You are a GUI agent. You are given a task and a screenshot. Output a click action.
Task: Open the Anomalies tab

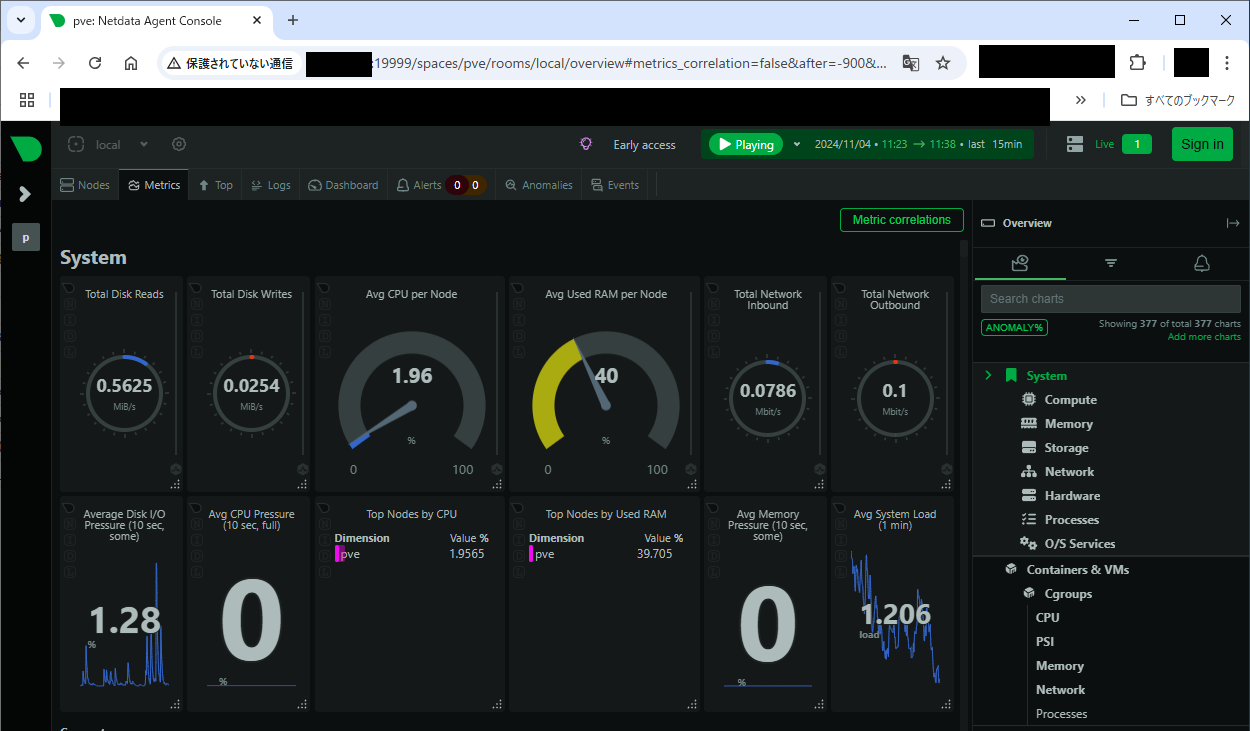539,185
